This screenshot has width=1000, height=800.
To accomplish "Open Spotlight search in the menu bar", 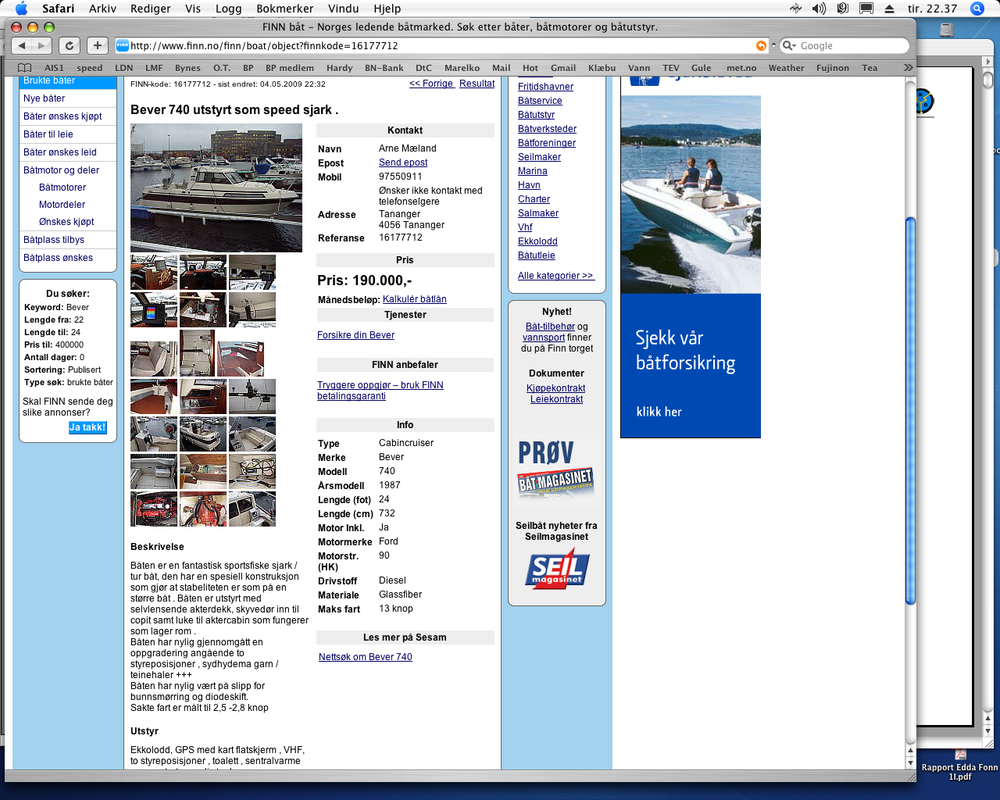I will click(977, 8).
